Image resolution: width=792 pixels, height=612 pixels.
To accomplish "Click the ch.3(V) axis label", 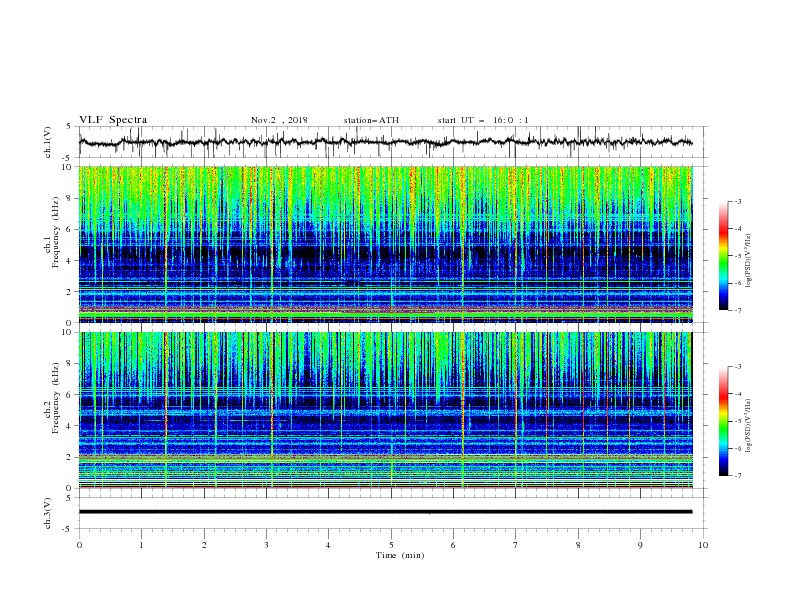I will 48,513.
